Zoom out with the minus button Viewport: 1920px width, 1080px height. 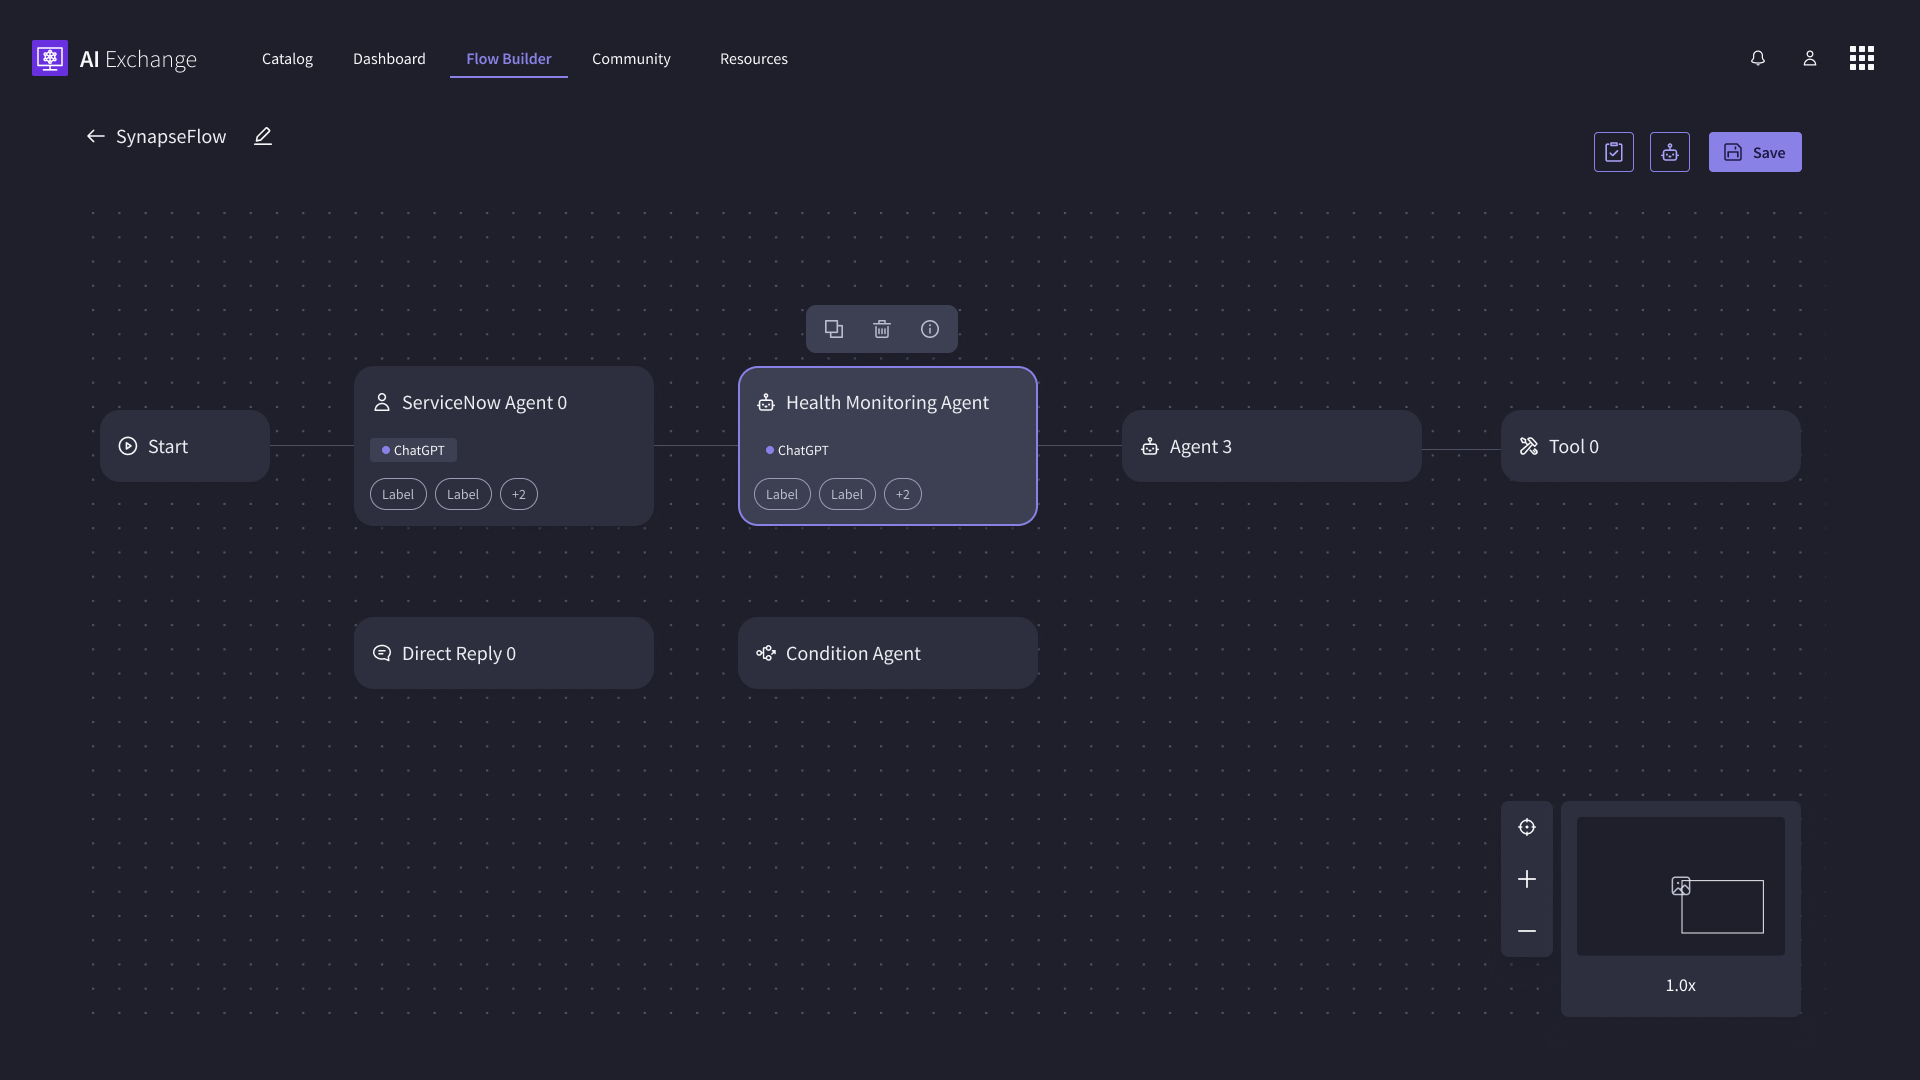(x=1526, y=931)
